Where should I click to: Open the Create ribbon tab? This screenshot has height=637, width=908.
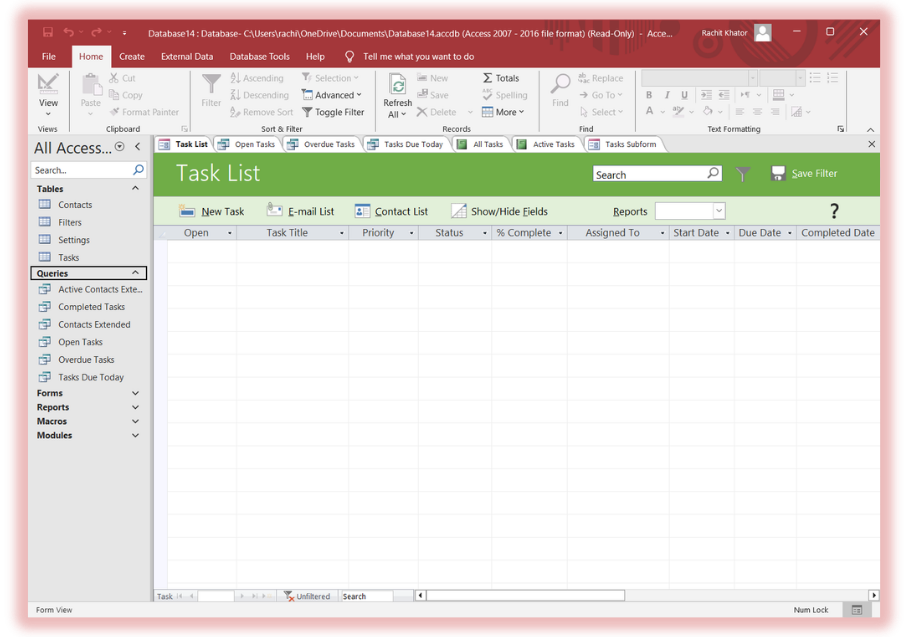[x=132, y=57]
